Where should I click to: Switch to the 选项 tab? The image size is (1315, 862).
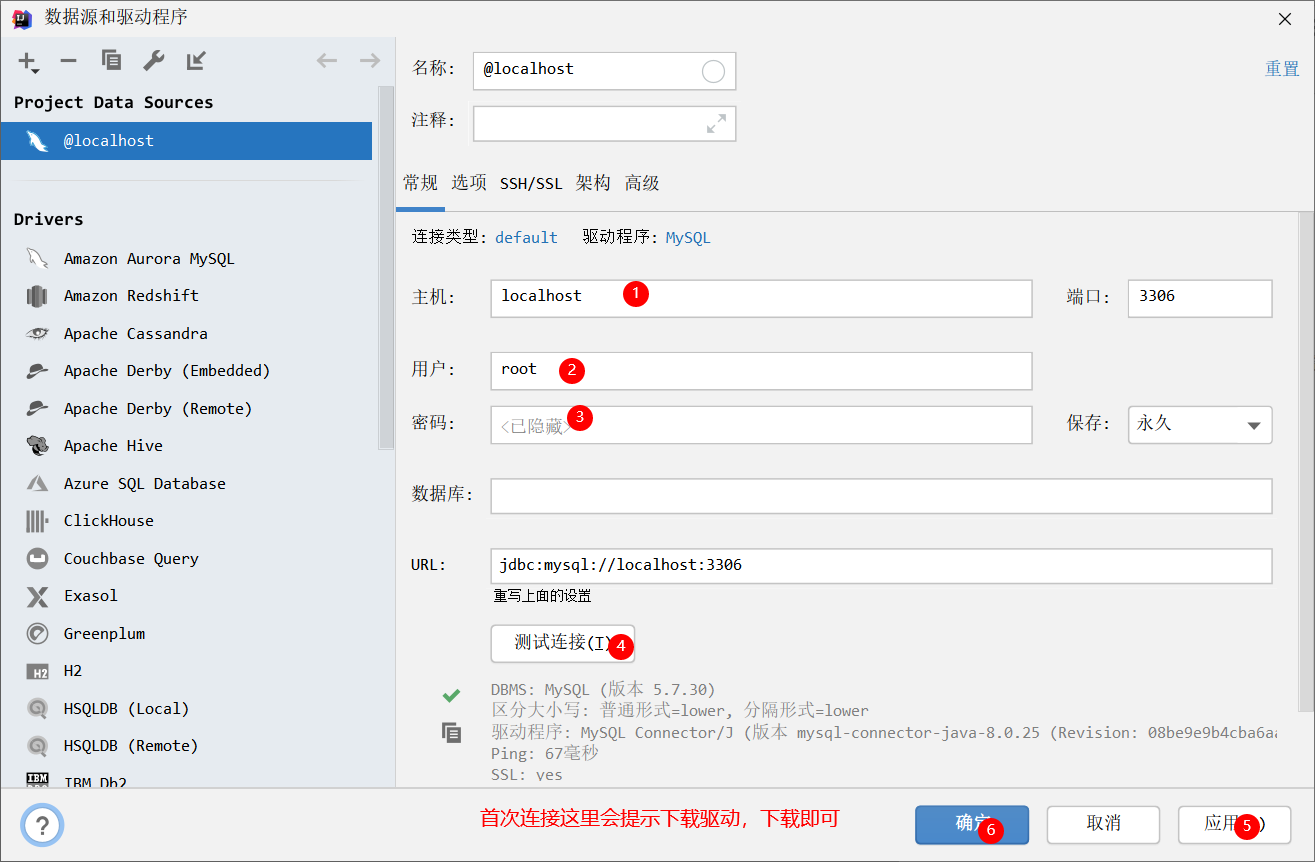pos(469,183)
